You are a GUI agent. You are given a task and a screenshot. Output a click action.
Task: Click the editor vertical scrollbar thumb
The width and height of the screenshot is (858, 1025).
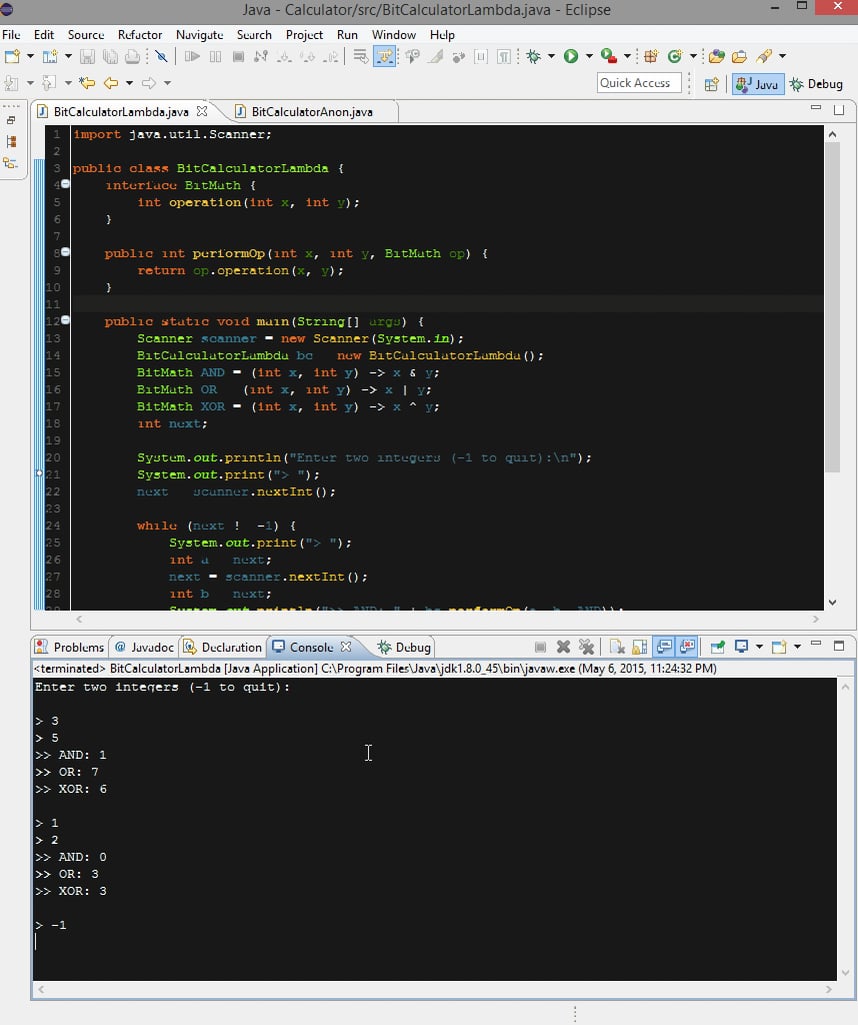tap(832, 307)
